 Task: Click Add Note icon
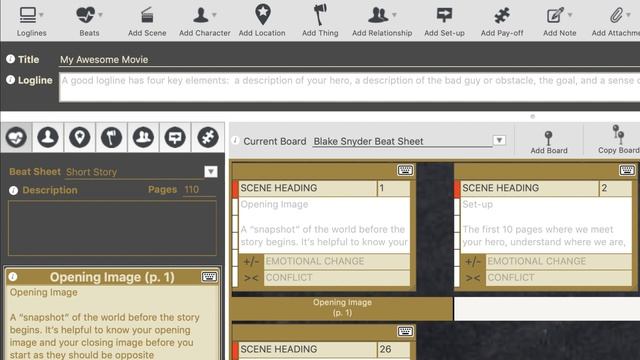pyautogui.click(x=555, y=15)
